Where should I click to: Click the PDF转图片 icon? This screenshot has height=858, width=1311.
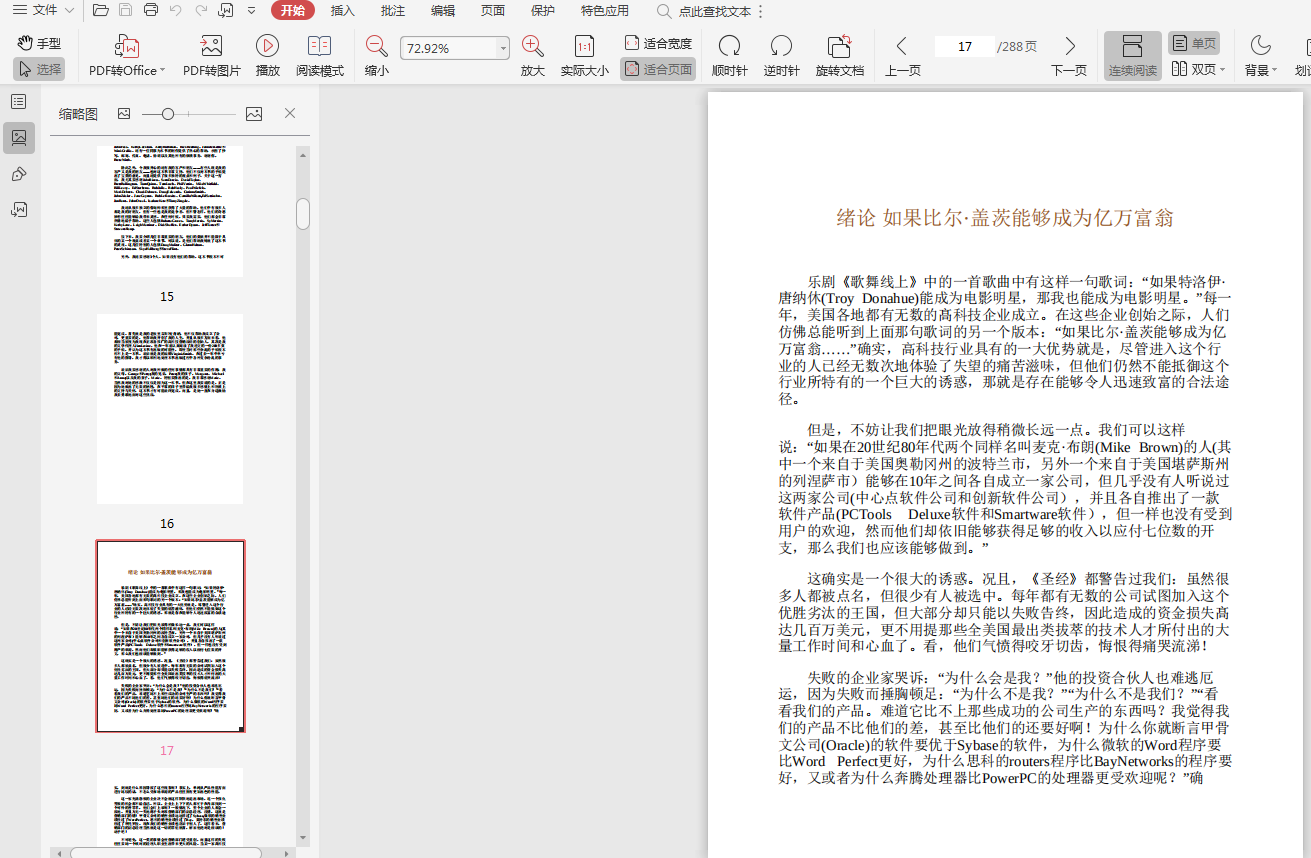[211, 46]
